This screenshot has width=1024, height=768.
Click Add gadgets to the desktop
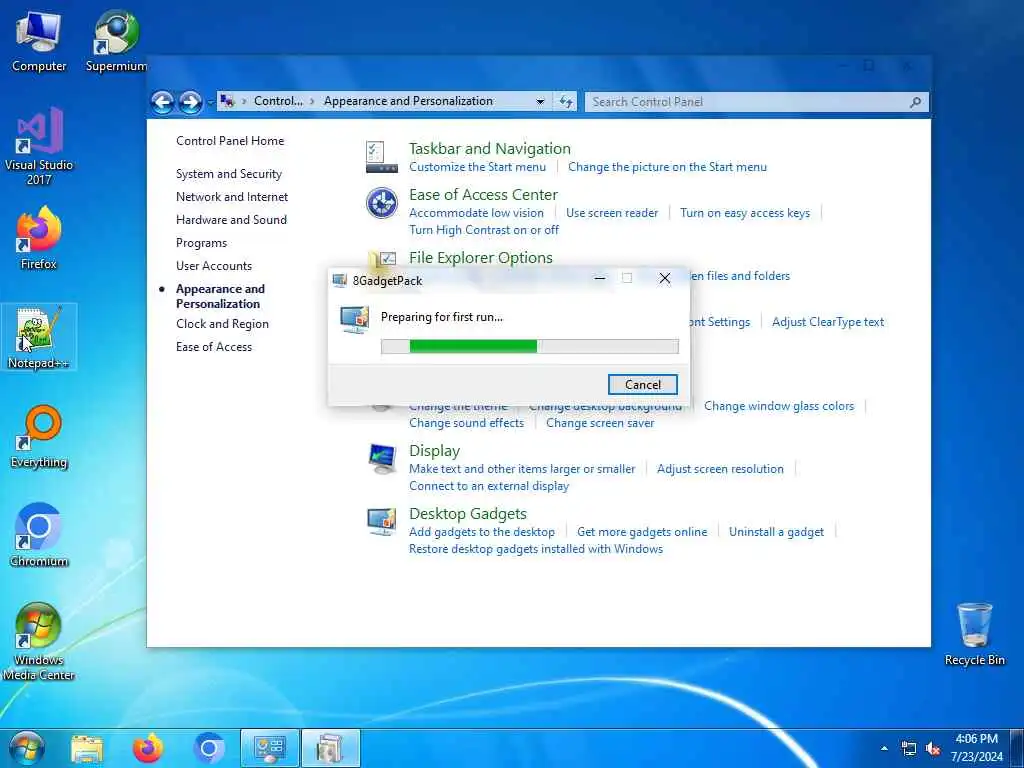click(482, 532)
